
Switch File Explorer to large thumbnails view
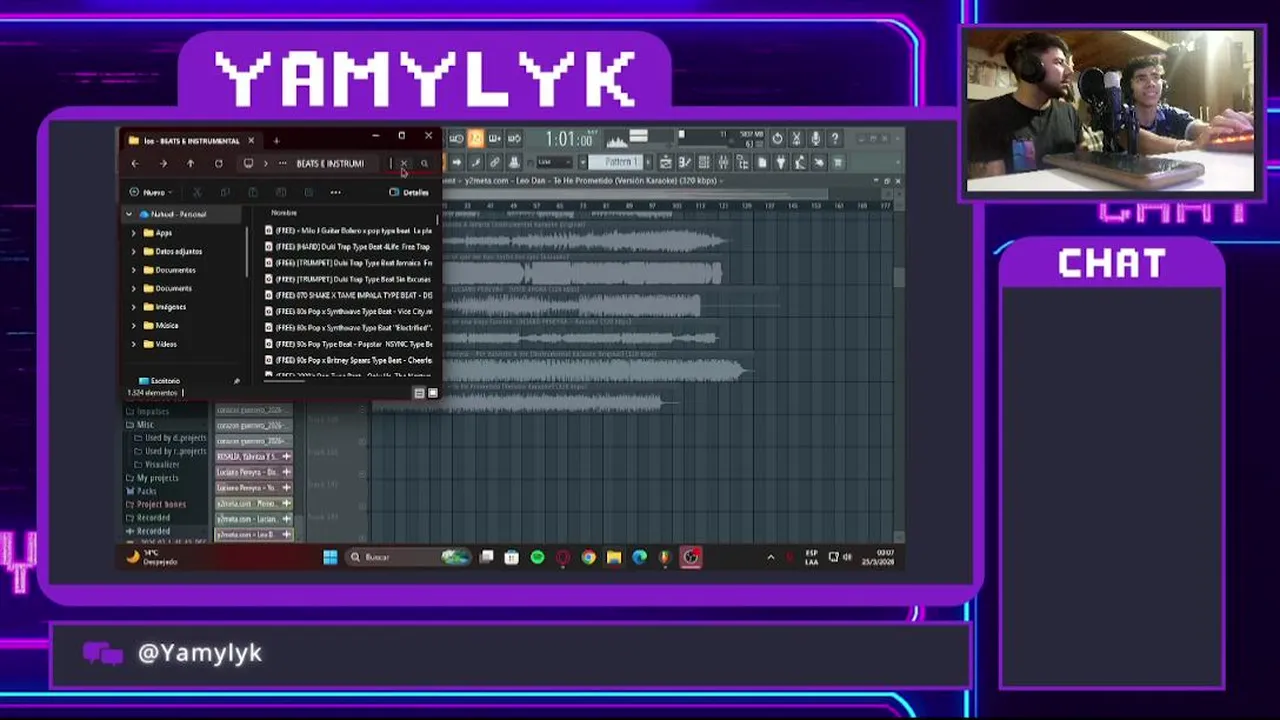pyautogui.click(x=432, y=393)
